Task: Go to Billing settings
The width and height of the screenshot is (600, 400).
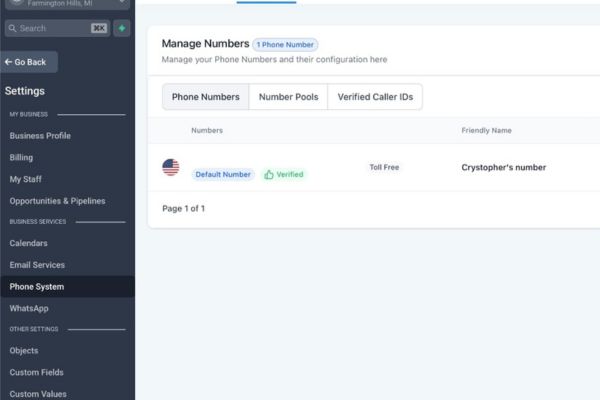Action: pos(21,158)
